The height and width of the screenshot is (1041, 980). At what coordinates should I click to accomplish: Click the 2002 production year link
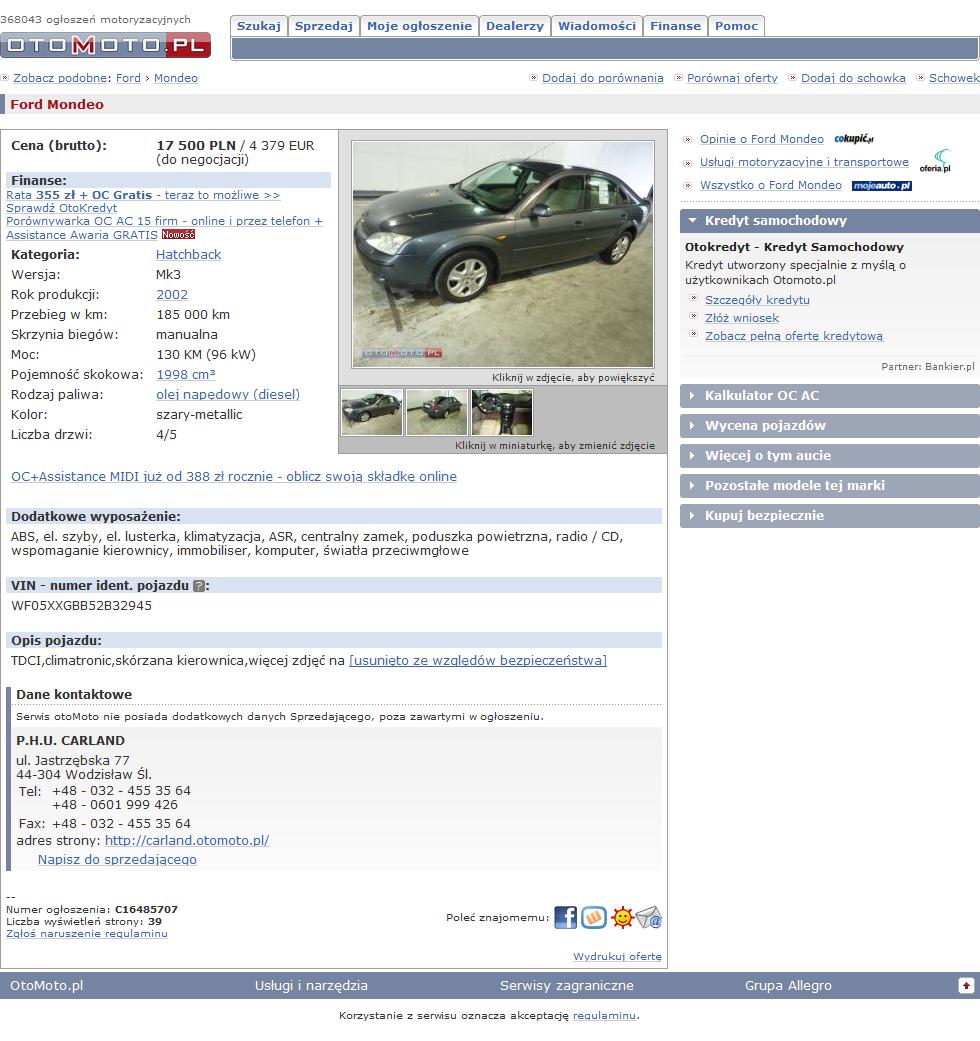172,295
